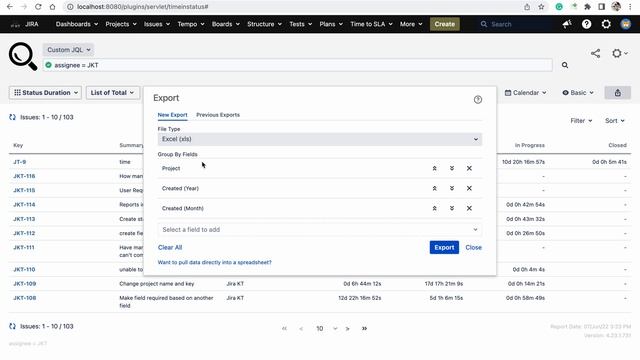Open issue JT-9
Viewport: 640px width, 360px height.
20,162
